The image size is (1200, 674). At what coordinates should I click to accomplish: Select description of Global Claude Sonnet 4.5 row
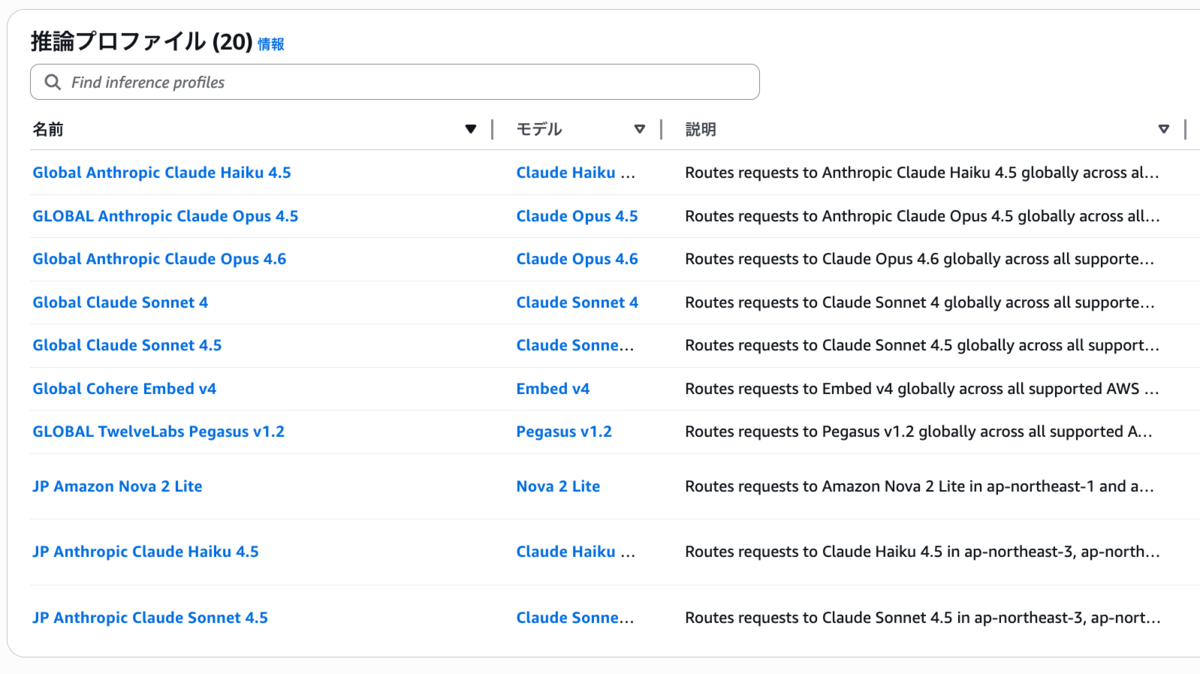(x=922, y=345)
